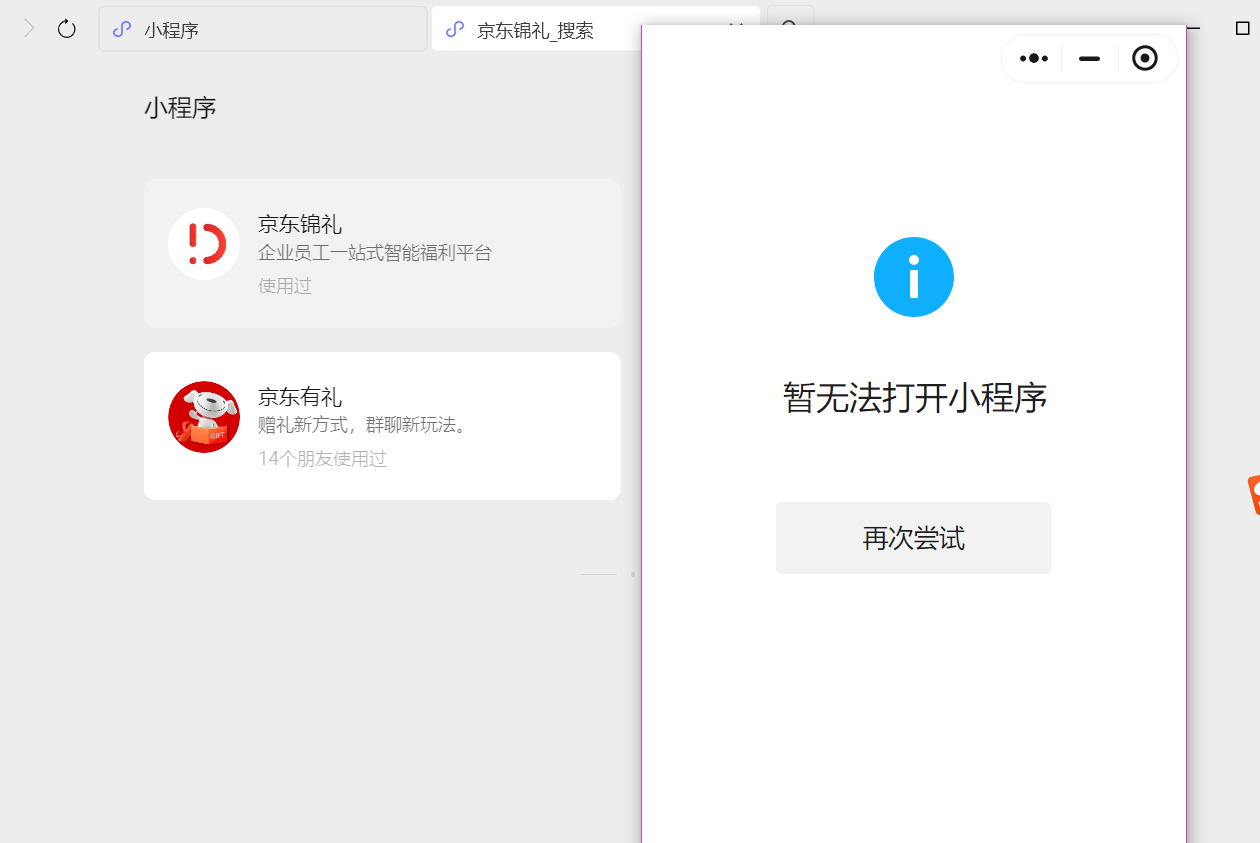Viewport: 1260px width, 843px height.
Task: Click 赠礼新方式，群聊新玩法。 description
Action: pos(364,425)
